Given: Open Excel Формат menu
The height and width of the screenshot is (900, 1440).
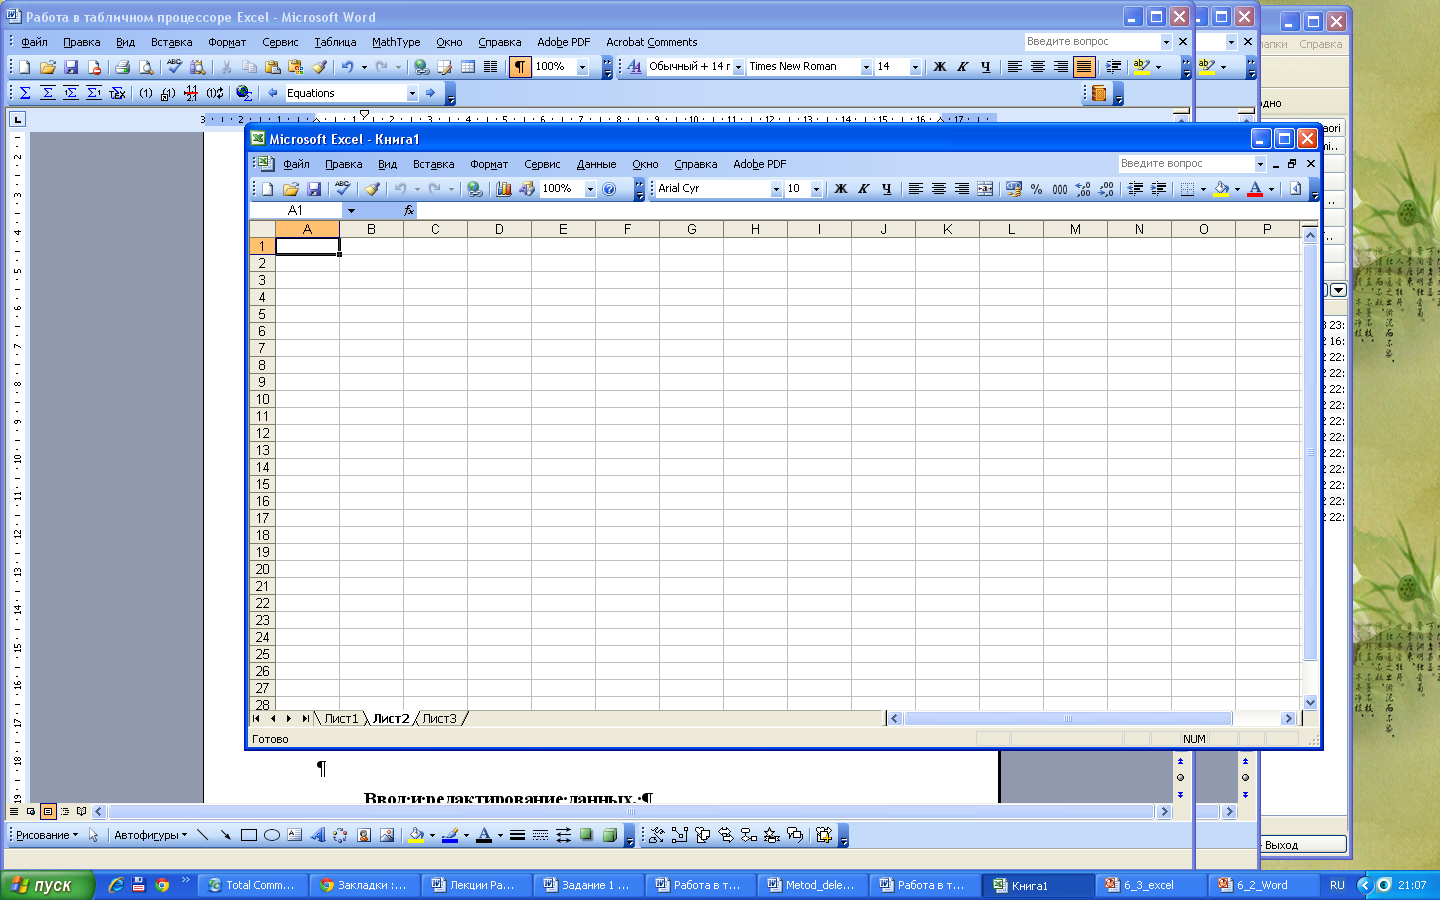Looking at the screenshot, I should tap(489, 164).
